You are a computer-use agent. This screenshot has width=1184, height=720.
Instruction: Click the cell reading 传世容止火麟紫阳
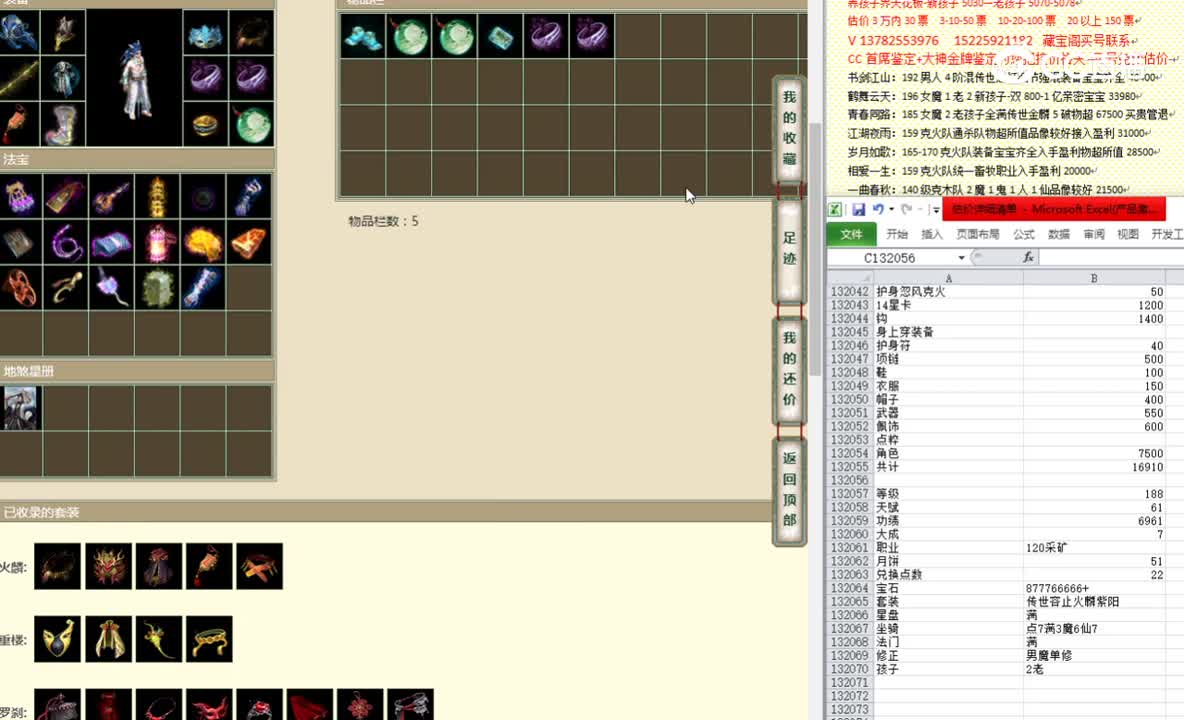[x=1094, y=602]
